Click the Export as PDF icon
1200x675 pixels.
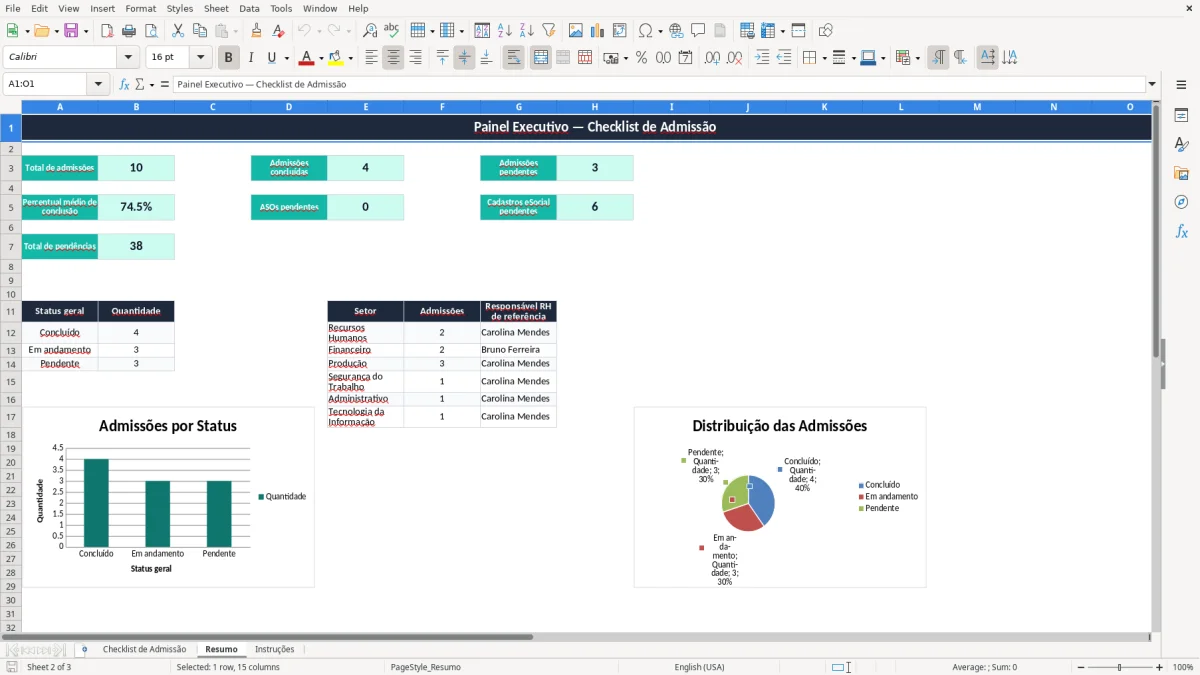click(107, 31)
